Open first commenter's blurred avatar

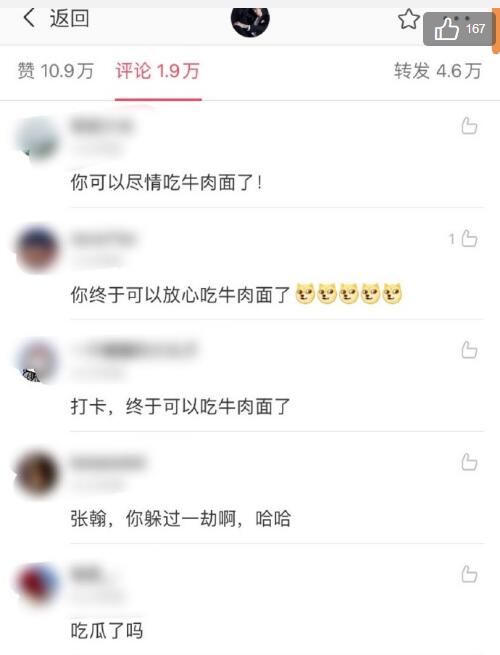pyautogui.click(x=38, y=138)
